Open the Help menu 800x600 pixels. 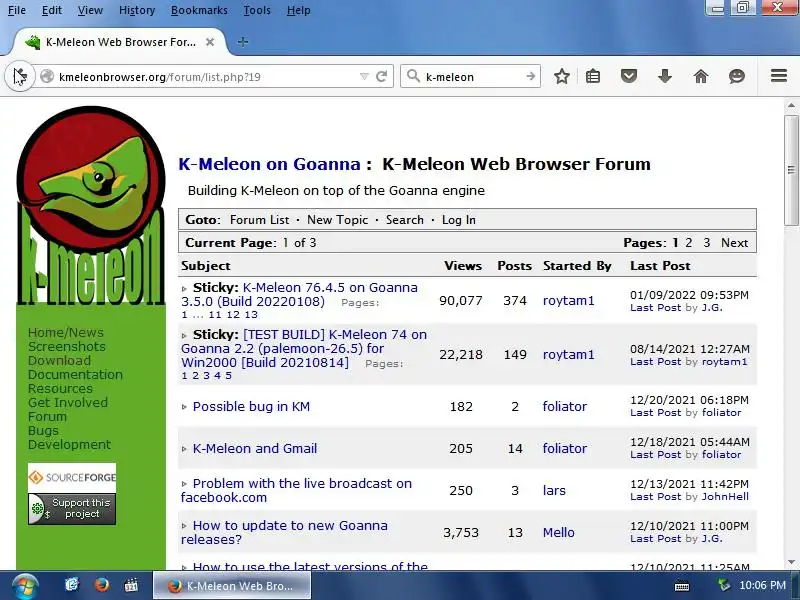tap(298, 10)
